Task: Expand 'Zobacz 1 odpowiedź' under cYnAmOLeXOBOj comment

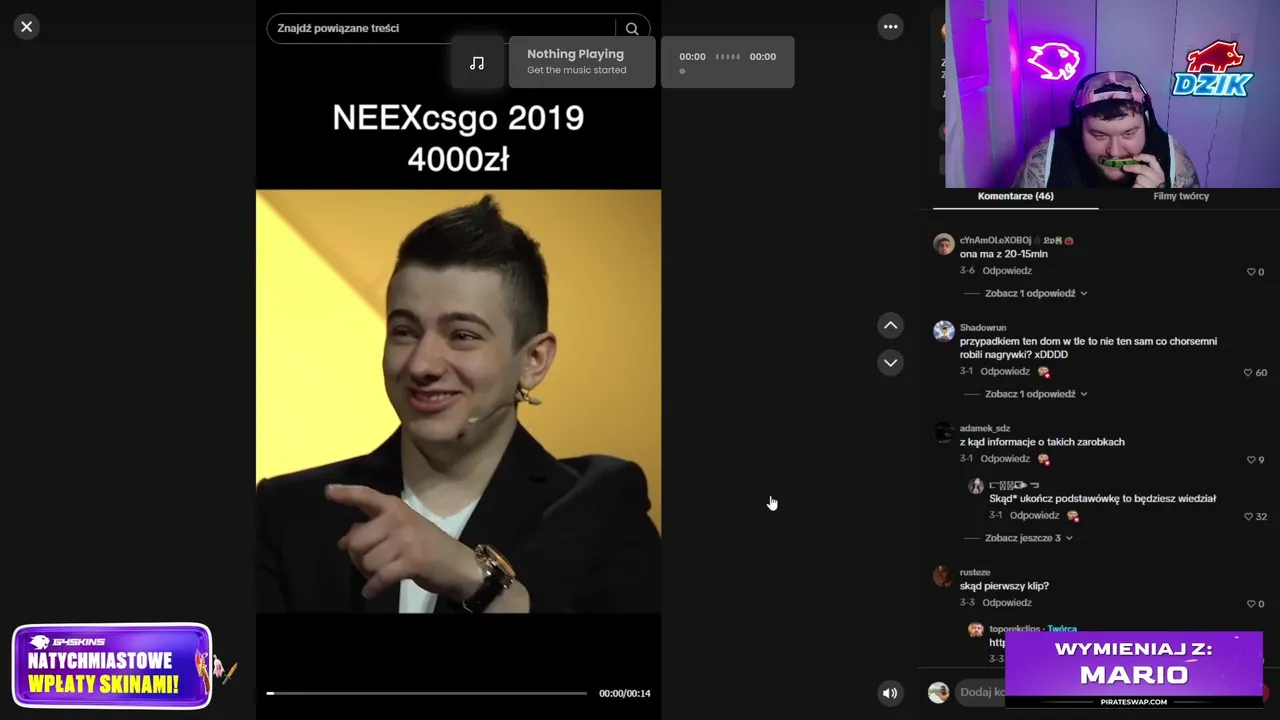Action: coord(1035,293)
